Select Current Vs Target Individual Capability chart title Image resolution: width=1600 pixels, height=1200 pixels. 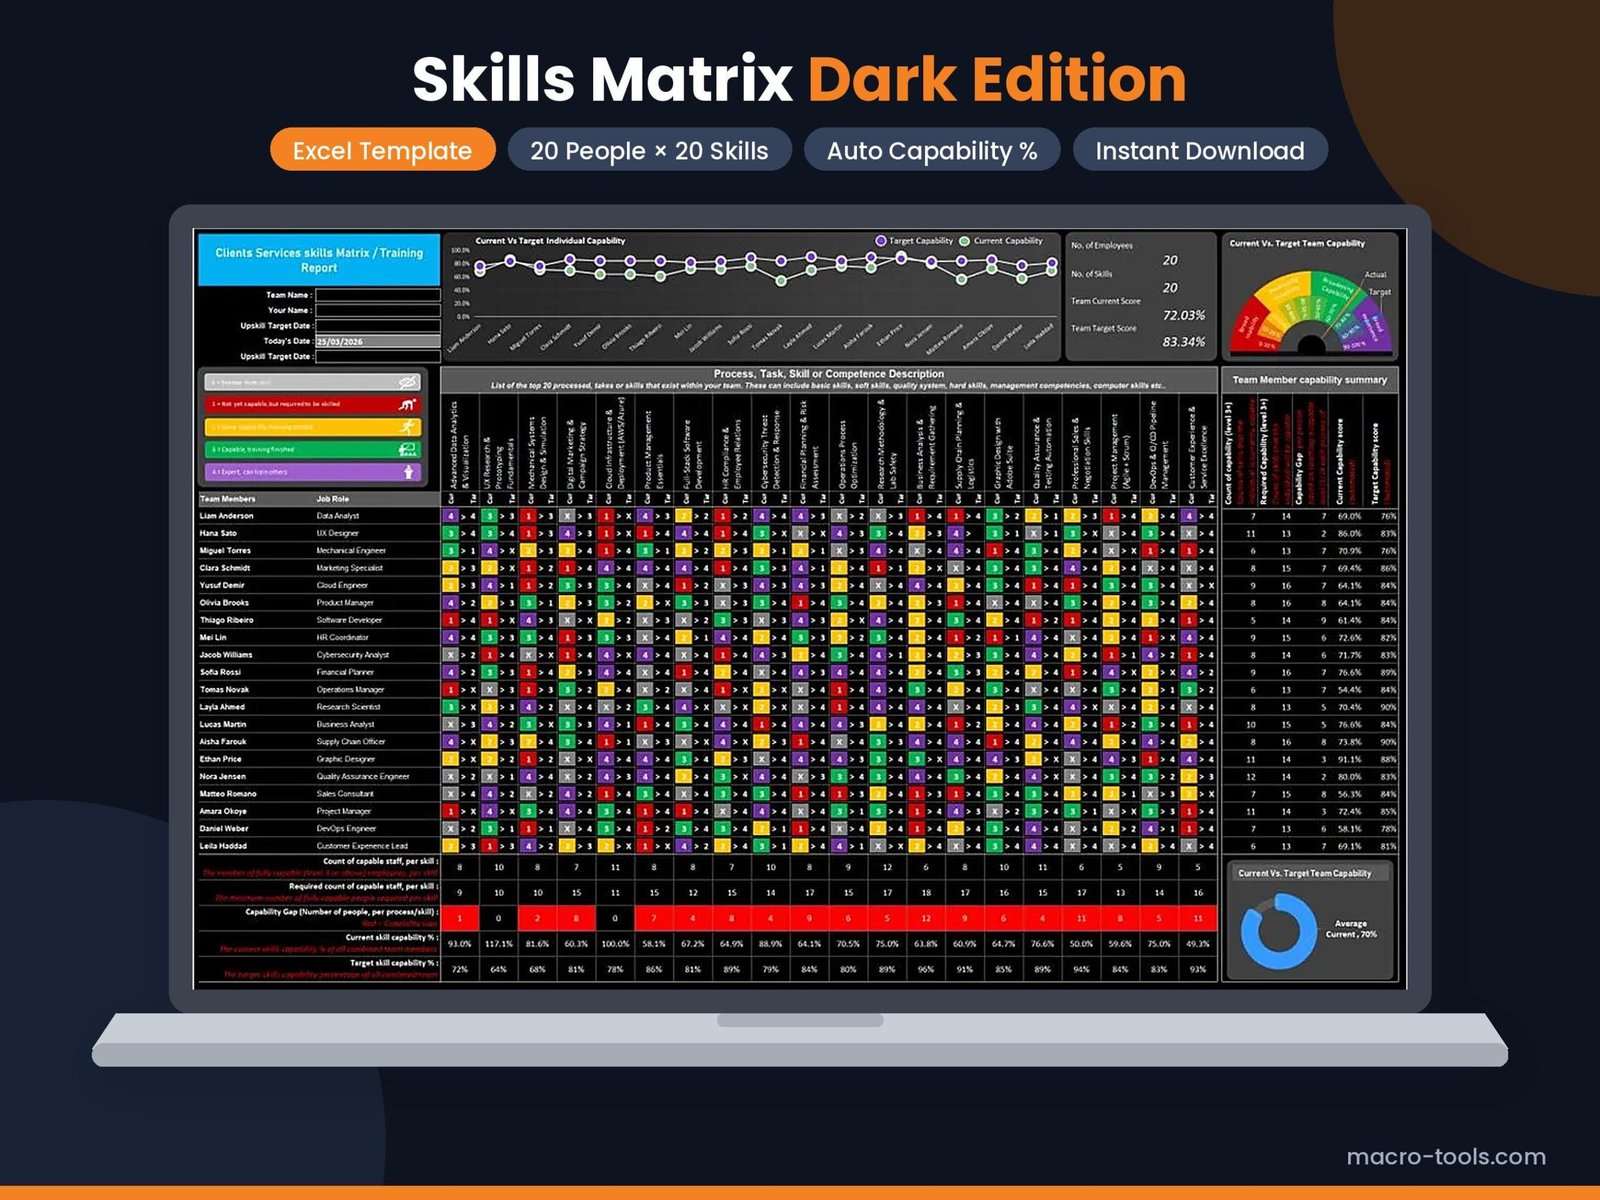tap(550, 241)
